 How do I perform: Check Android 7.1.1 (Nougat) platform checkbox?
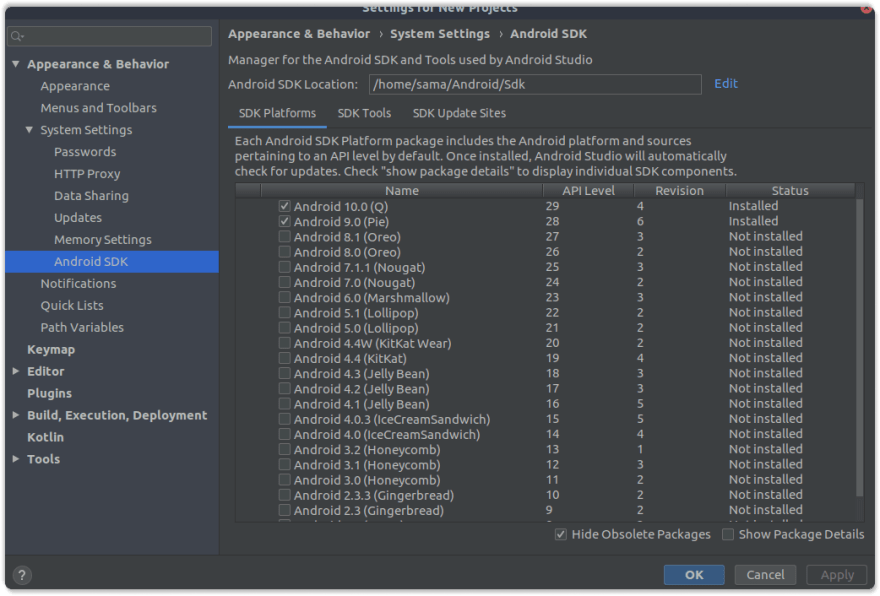pyautogui.click(x=285, y=267)
